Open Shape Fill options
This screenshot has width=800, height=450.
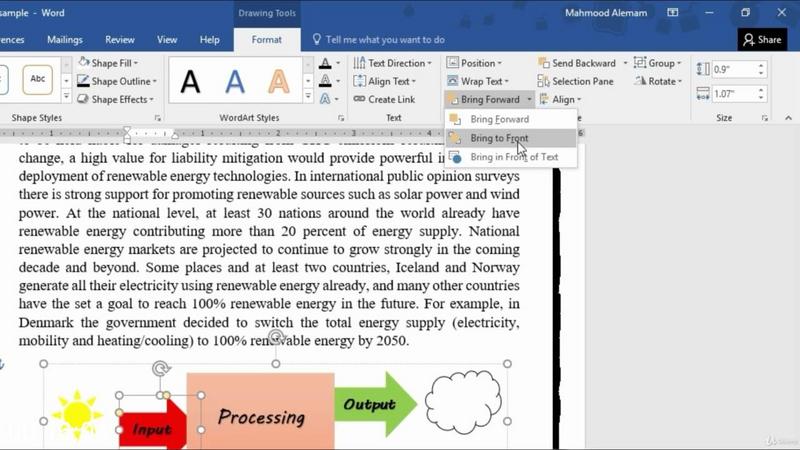(108, 63)
